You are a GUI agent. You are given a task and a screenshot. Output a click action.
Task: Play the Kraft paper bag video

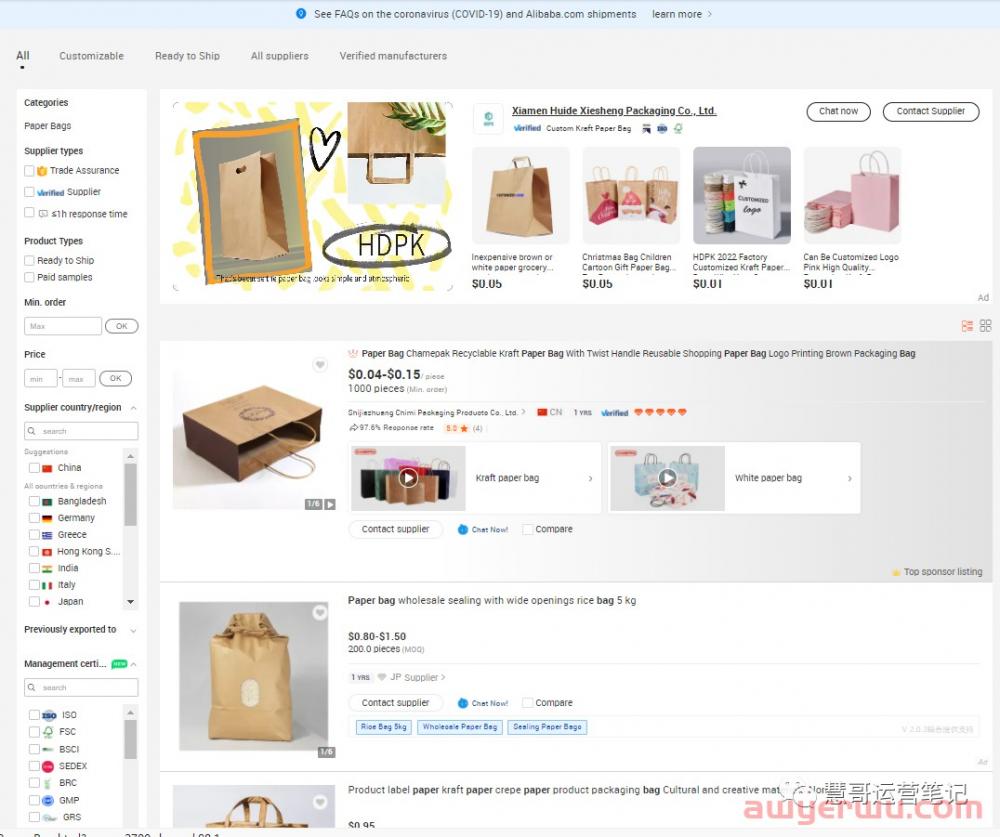point(408,477)
